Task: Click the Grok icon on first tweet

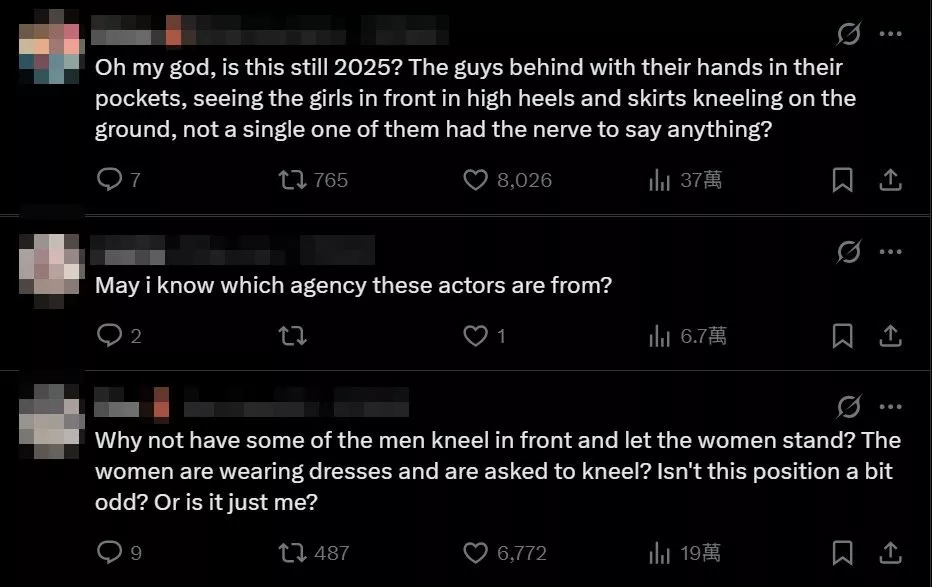Action: point(848,34)
